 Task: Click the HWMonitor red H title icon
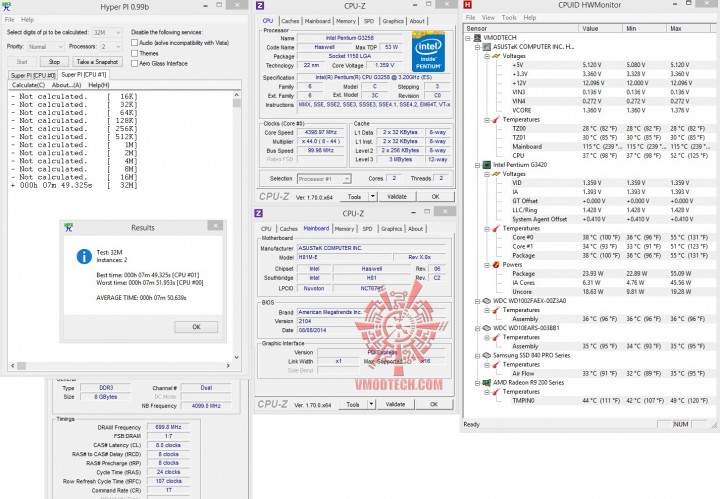coord(467,5)
